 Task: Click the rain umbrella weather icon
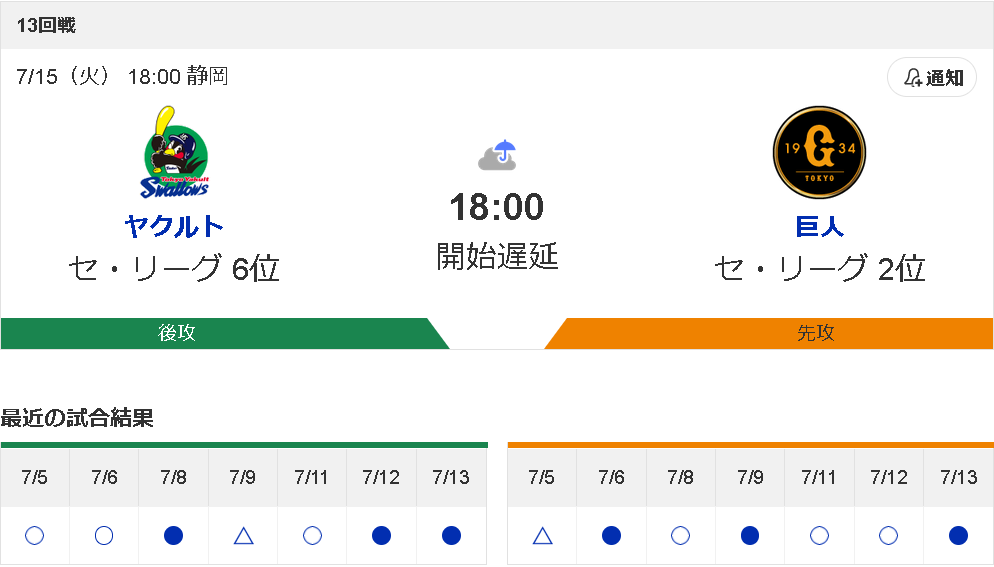pos(497,155)
